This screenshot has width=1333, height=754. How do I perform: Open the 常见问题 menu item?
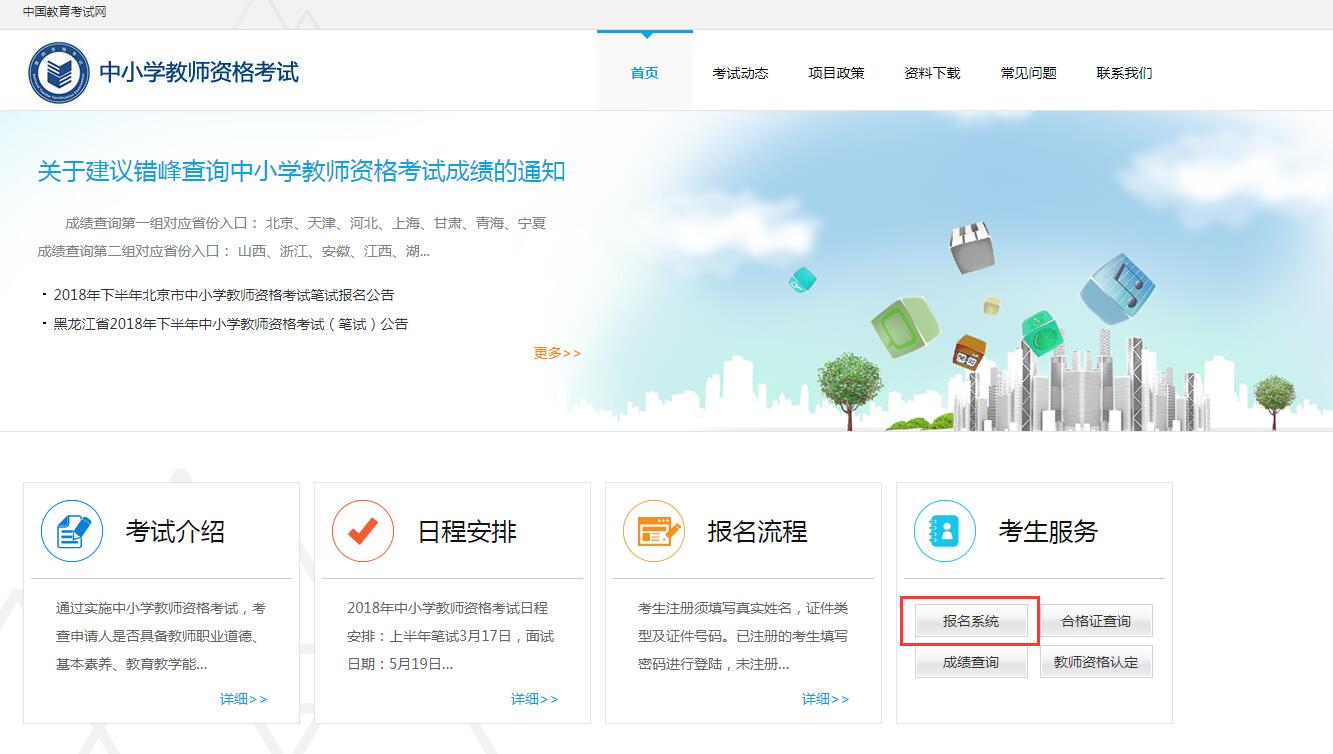pos(1028,73)
